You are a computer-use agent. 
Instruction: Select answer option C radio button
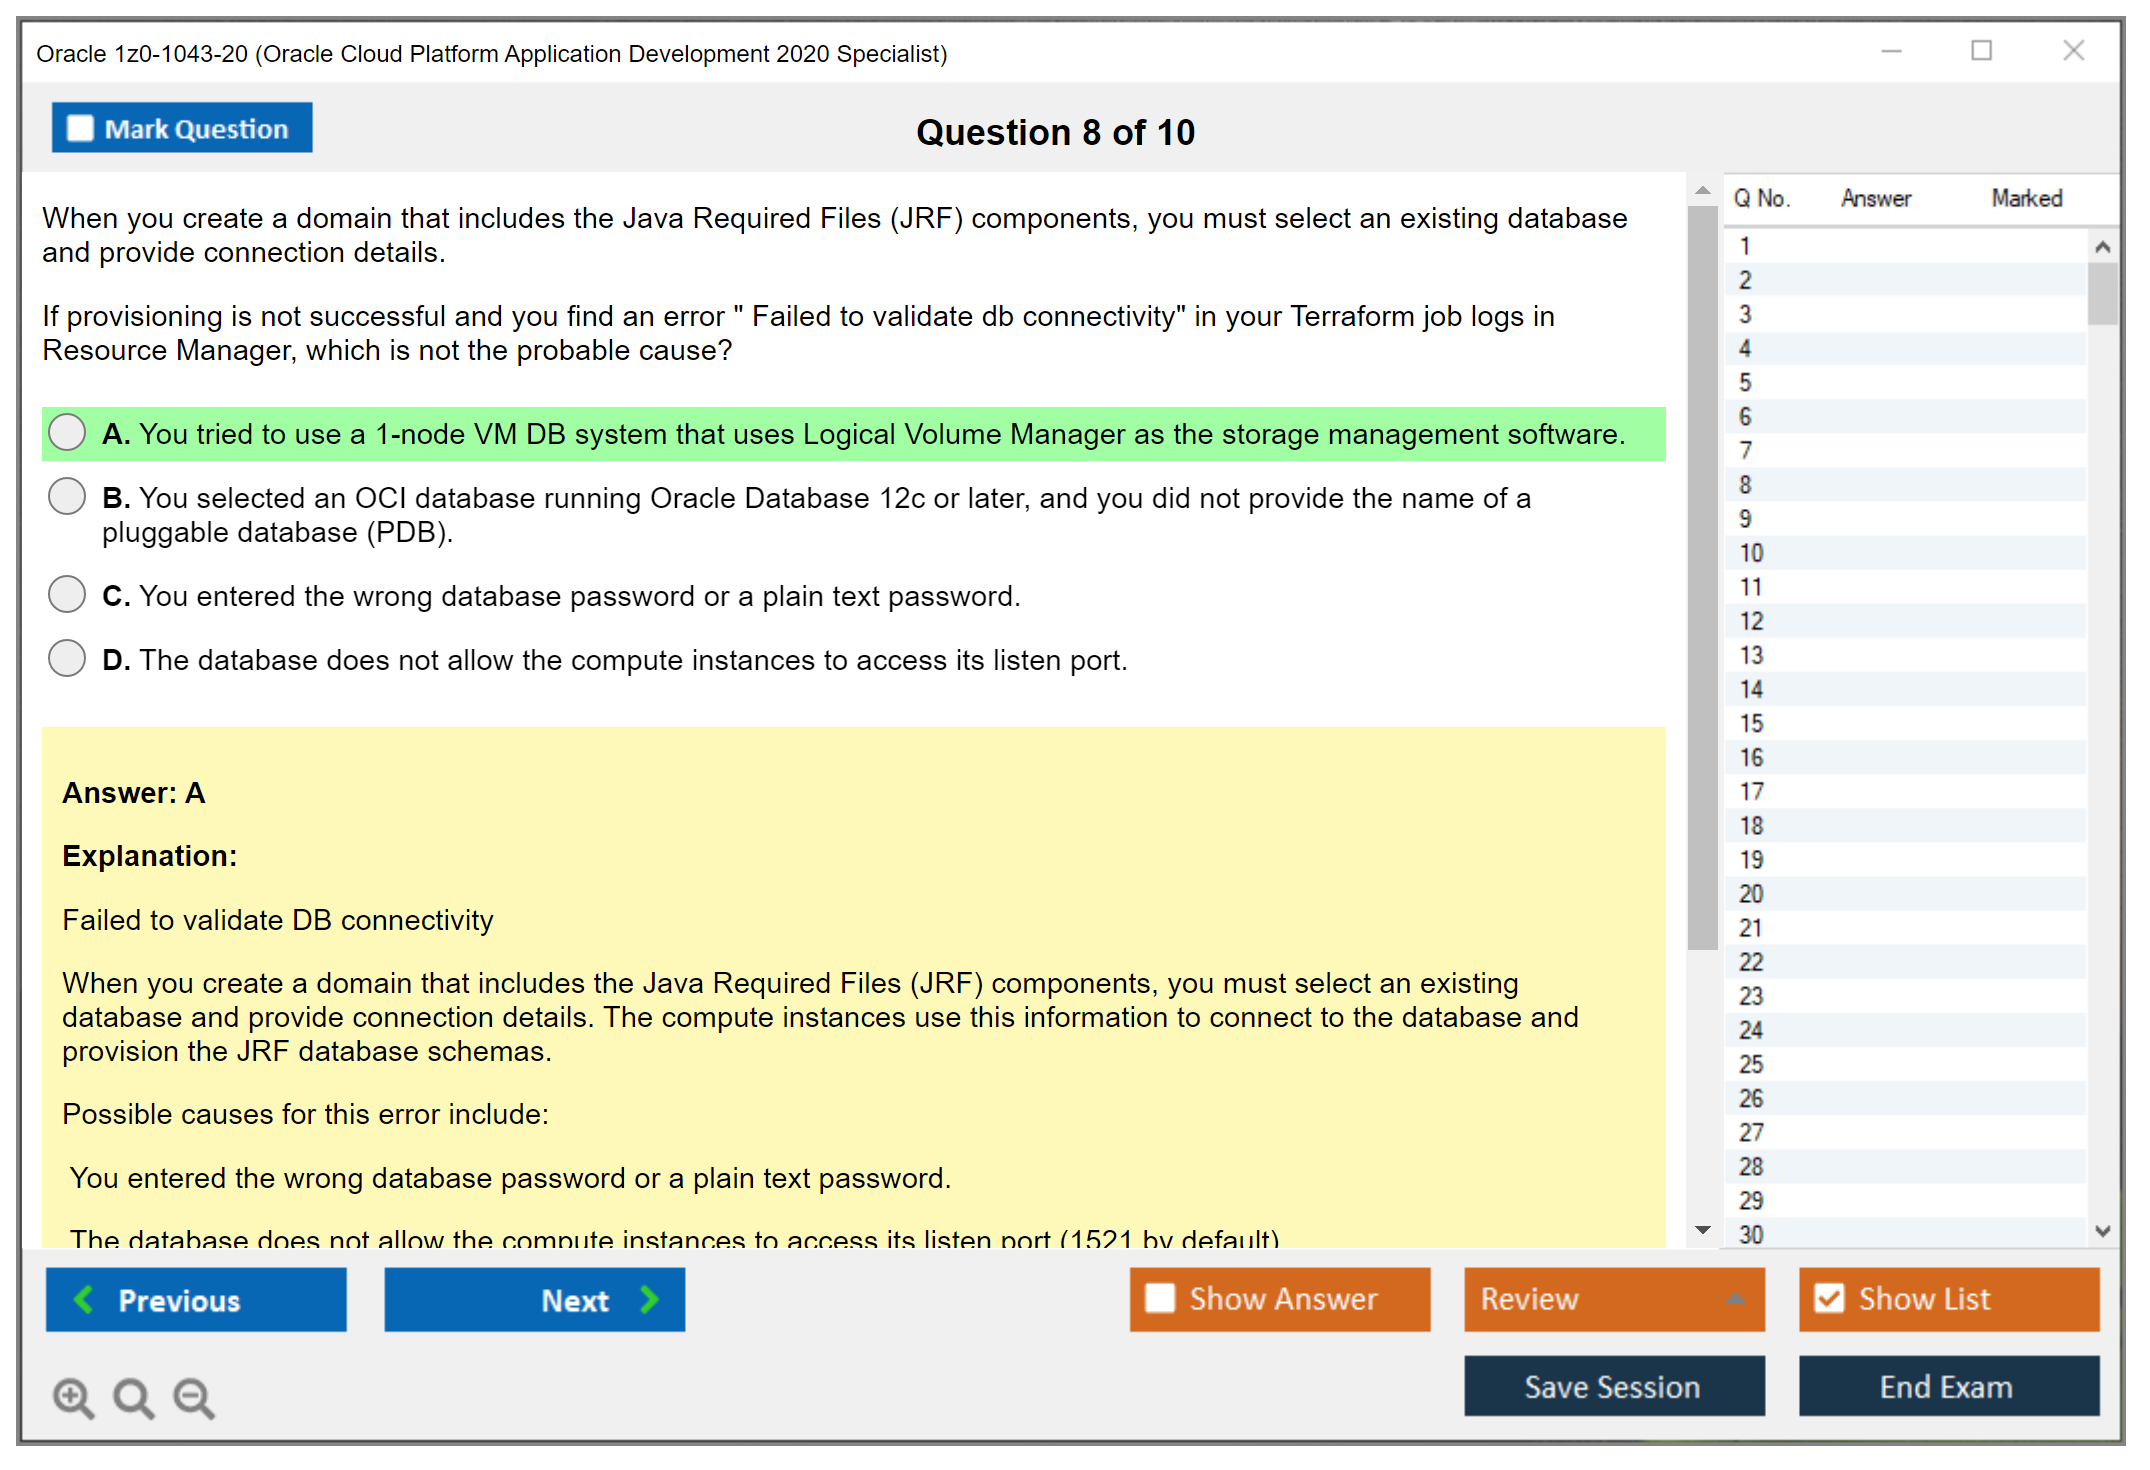tap(66, 594)
